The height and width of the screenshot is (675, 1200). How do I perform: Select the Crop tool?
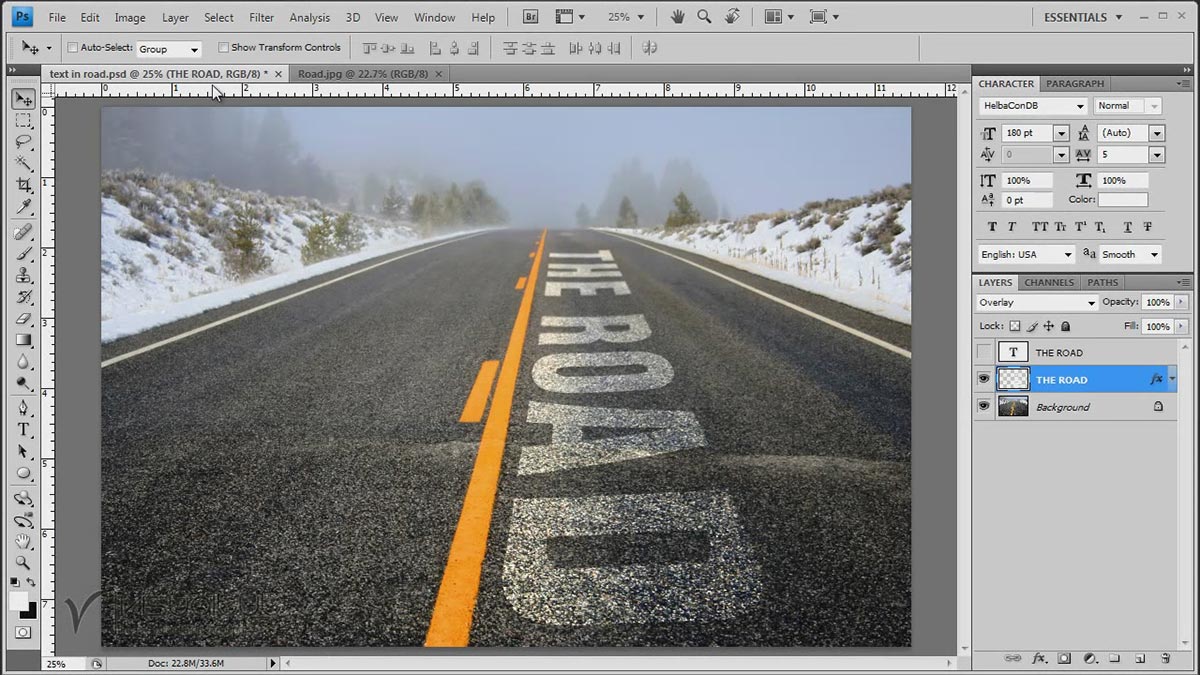(24, 182)
